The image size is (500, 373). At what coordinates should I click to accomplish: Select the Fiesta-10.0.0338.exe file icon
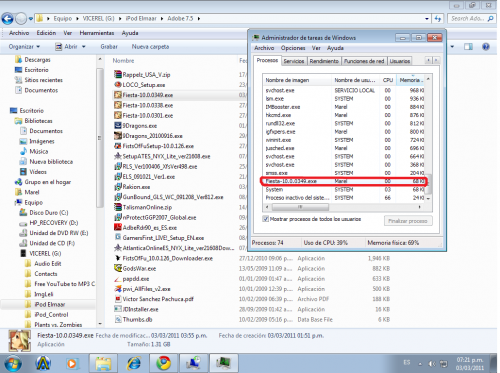pyautogui.click(x=118, y=105)
